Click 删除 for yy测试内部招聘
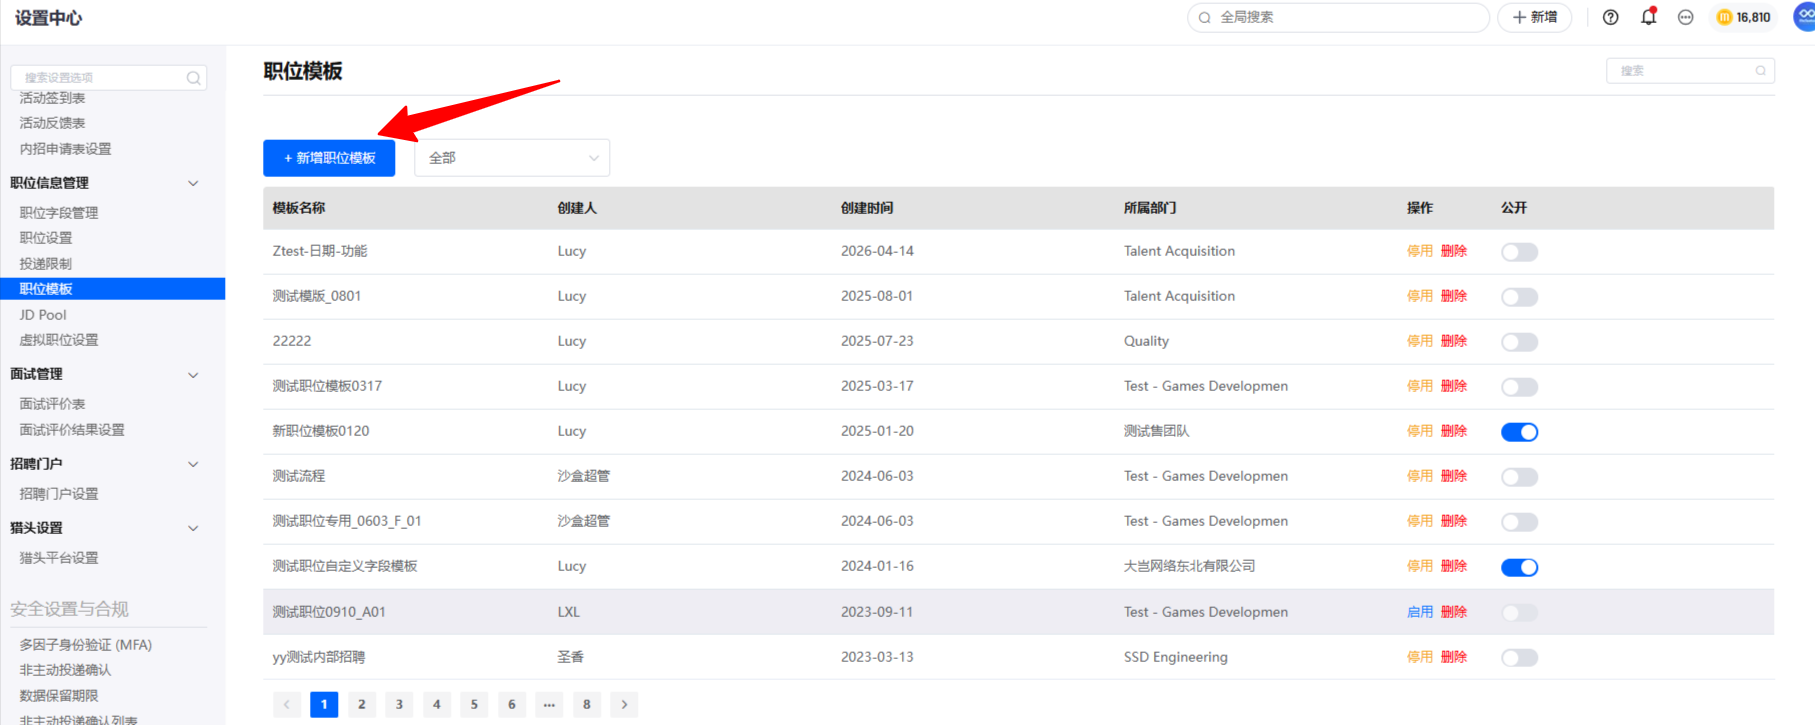The height and width of the screenshot is (725, 1815). 1454,657
